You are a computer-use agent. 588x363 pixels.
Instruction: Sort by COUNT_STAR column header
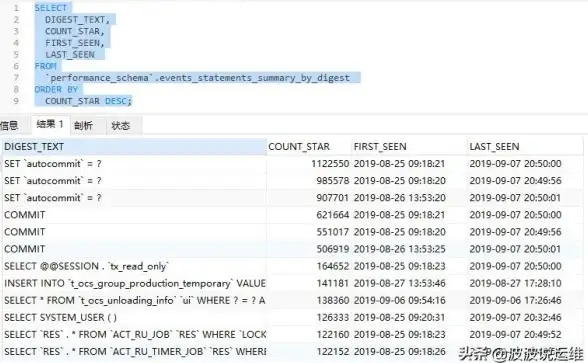tap(309, 147)
